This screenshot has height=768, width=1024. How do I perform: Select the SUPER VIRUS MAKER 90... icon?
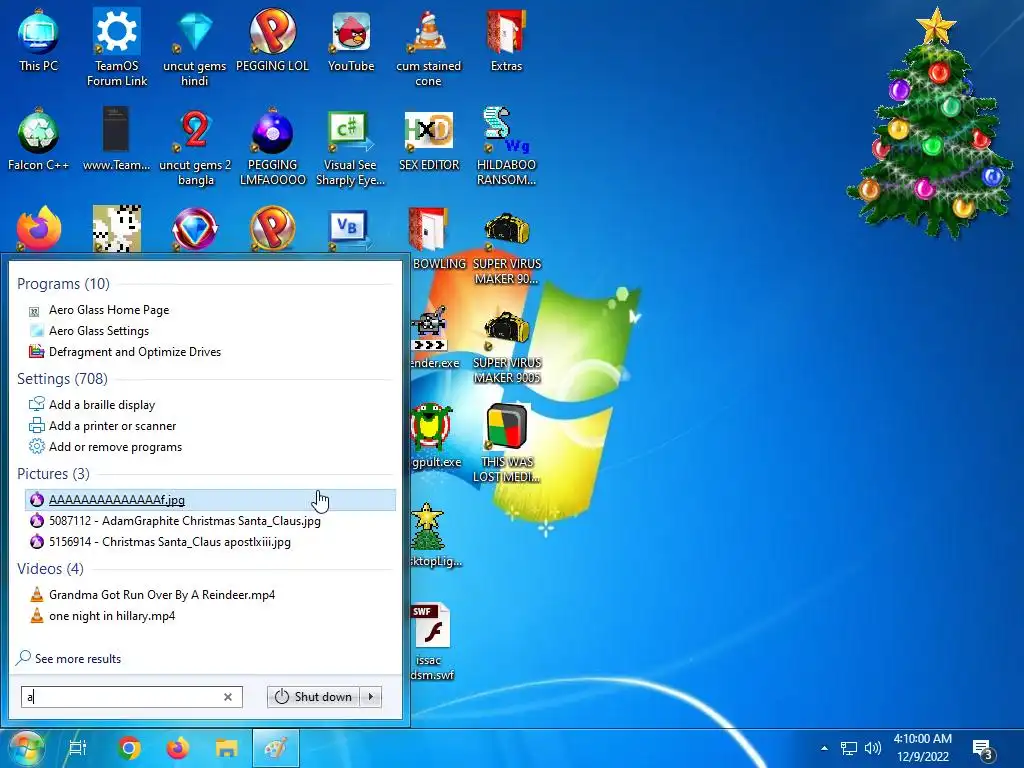click(x=507, y=247)
